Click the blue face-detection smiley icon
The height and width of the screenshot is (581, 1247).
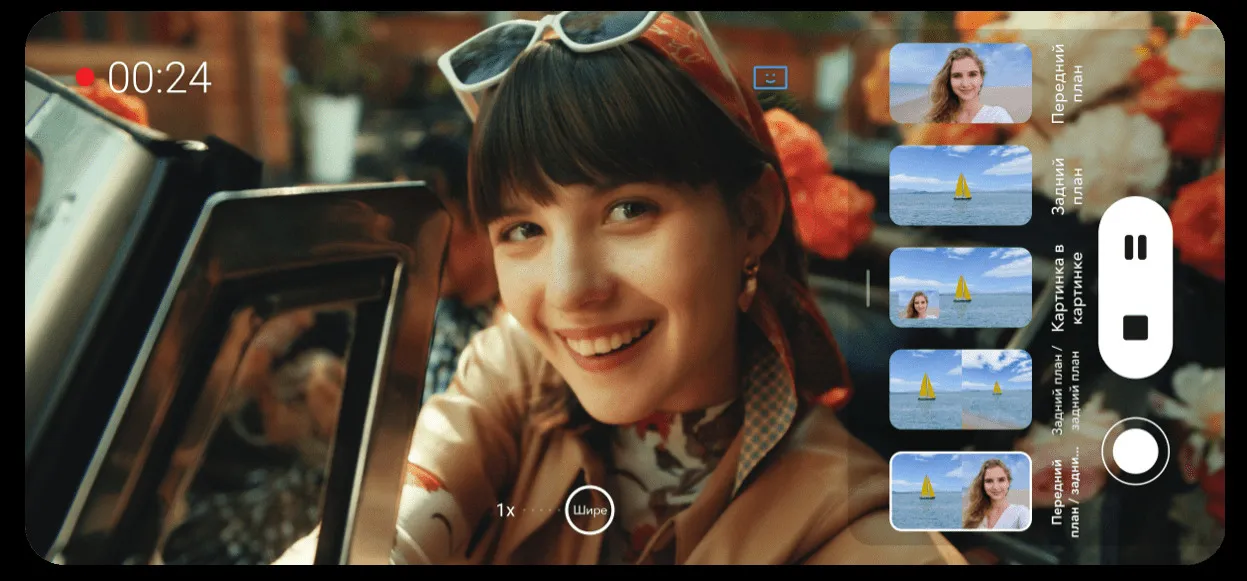click(770, 77)
